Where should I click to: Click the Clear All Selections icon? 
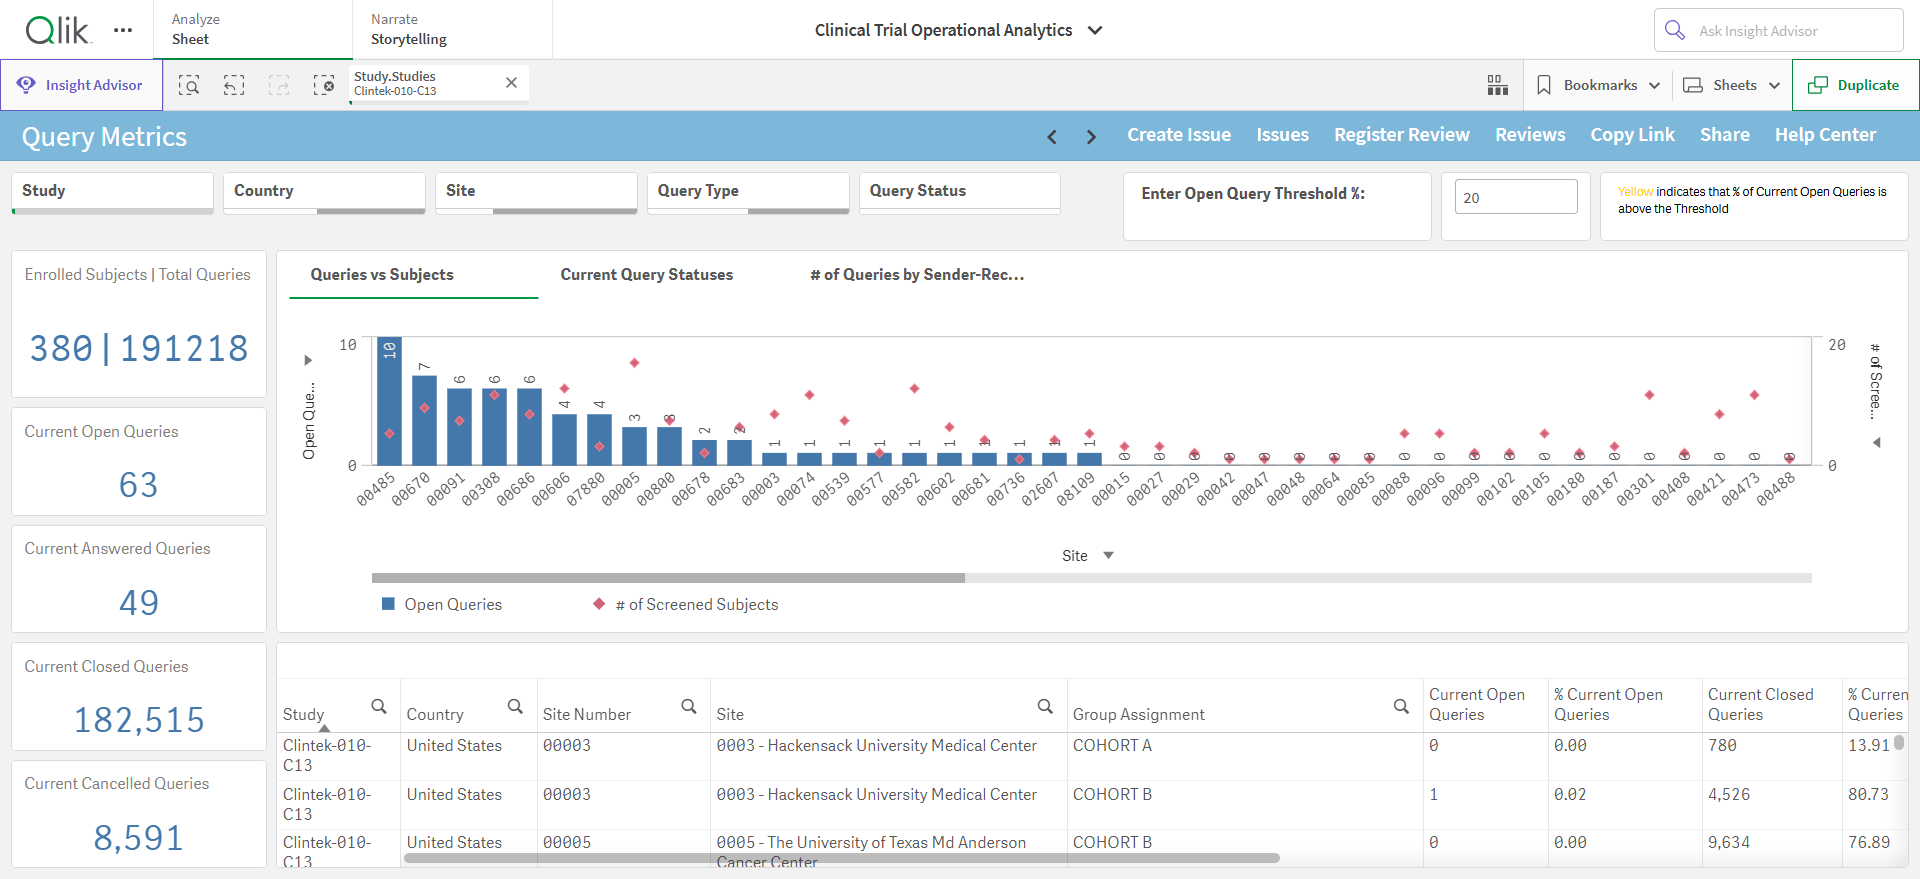324,85
